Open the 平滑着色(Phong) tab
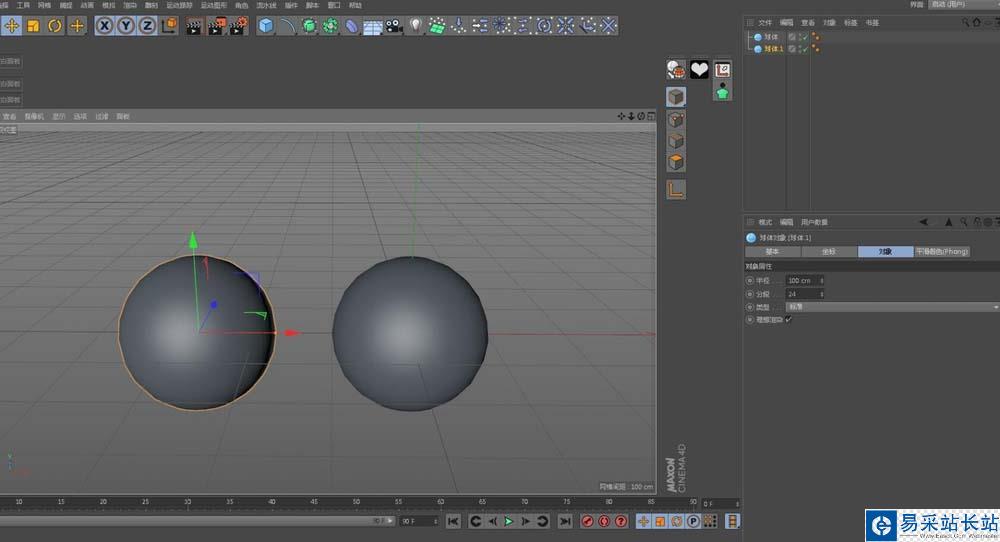 (x=942, y=252)
